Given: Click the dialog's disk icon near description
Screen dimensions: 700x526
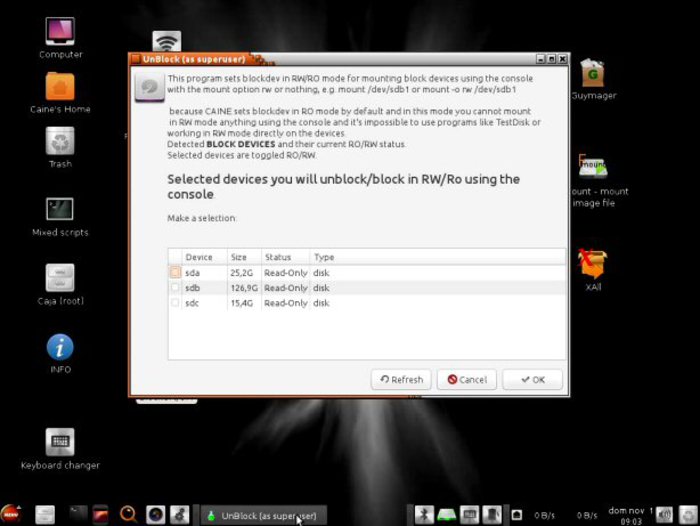Looking at the screenshot, I should (x=150, y=88).
